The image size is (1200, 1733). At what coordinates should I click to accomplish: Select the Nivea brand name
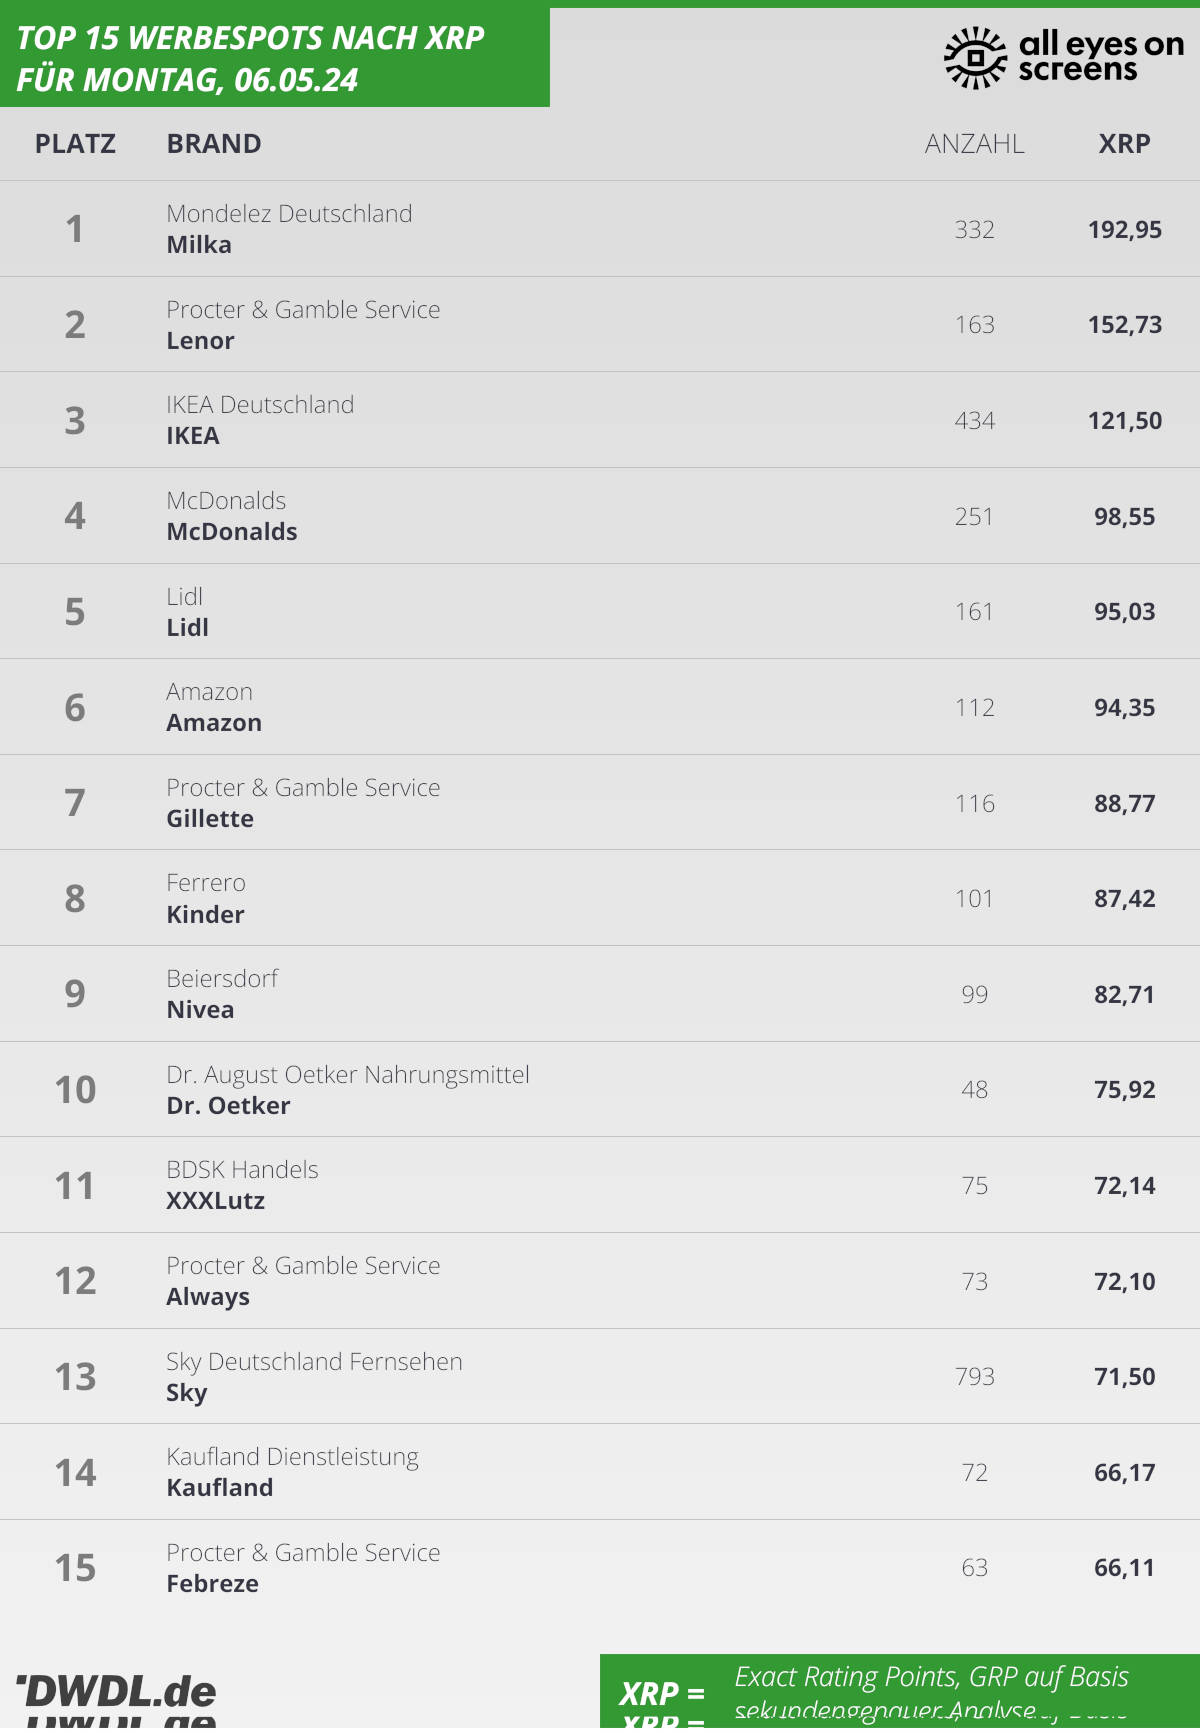[200, 1010]
